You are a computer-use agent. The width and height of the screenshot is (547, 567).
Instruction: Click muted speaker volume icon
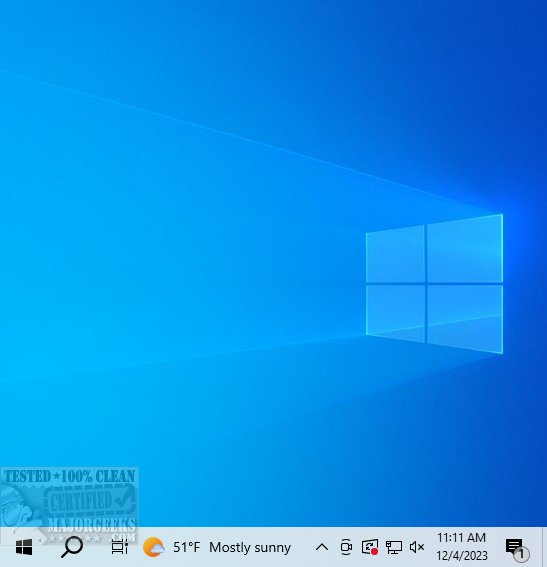(x=417, y=547)
